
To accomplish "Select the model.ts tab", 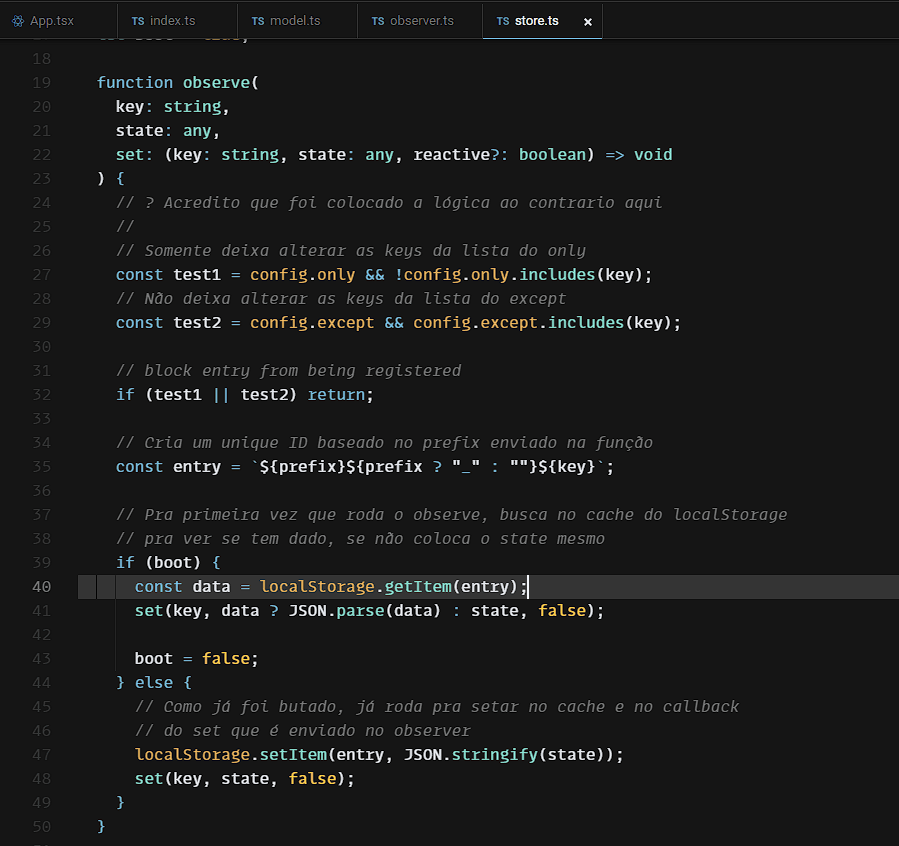I will [296, 21].
